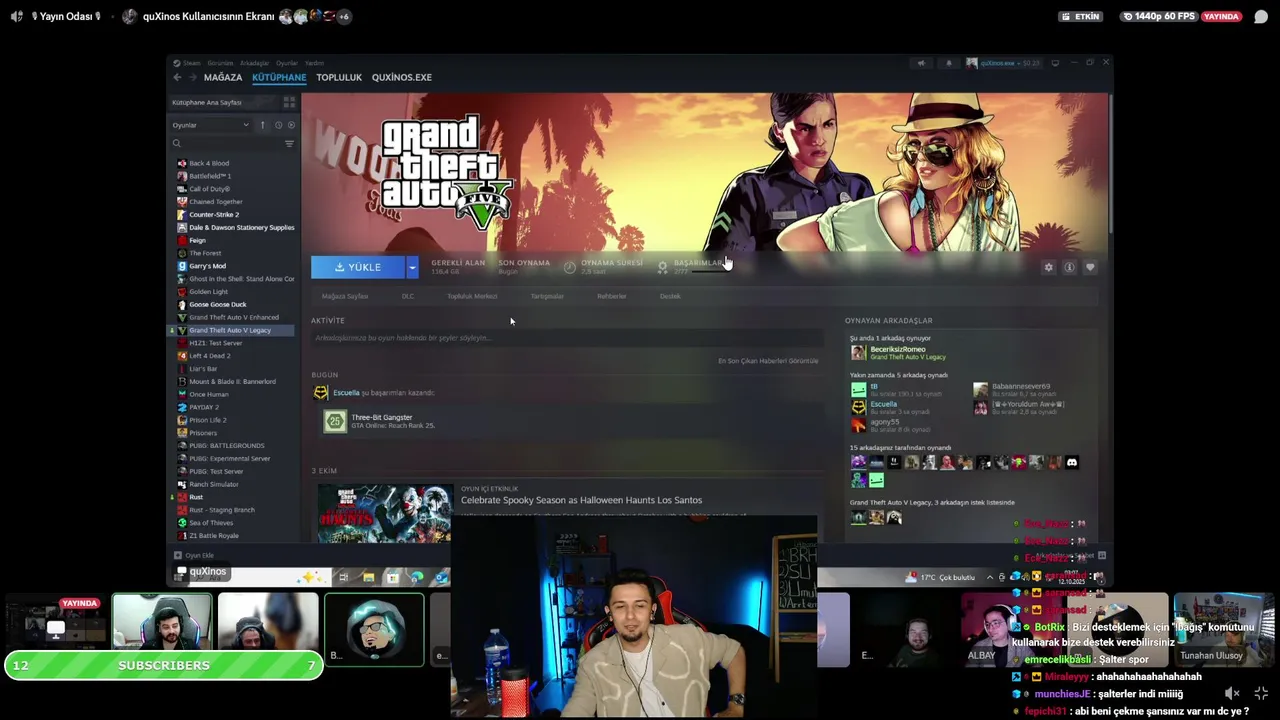
Task: Expand the Oyunlar filter dropdown
Action: click(210, 125)
